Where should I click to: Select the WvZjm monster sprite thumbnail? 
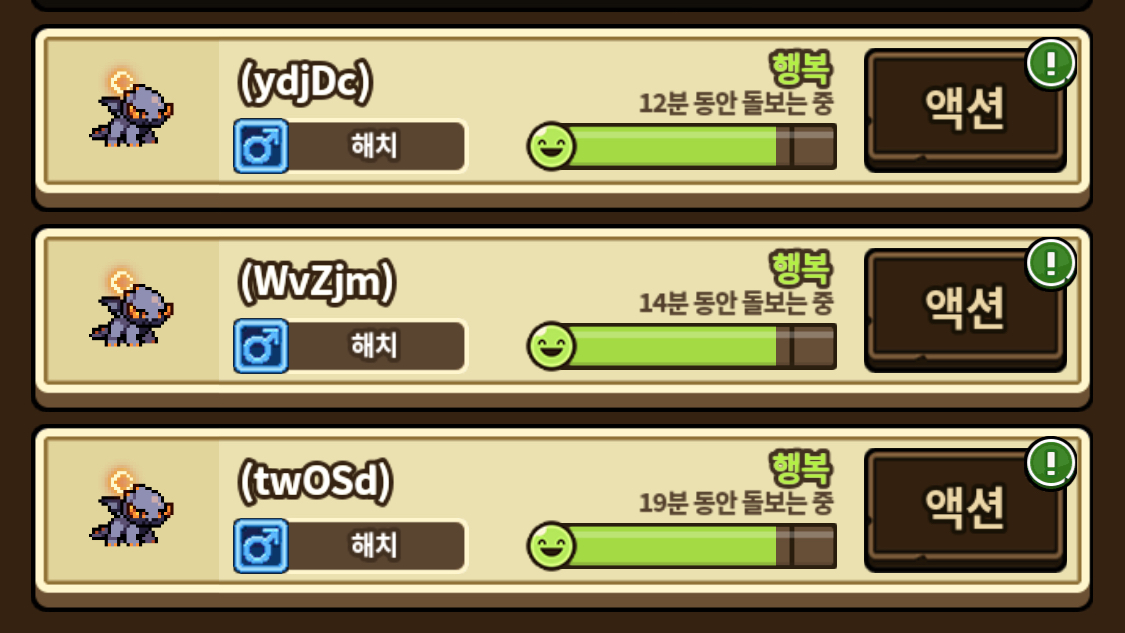tap(131, 308)
